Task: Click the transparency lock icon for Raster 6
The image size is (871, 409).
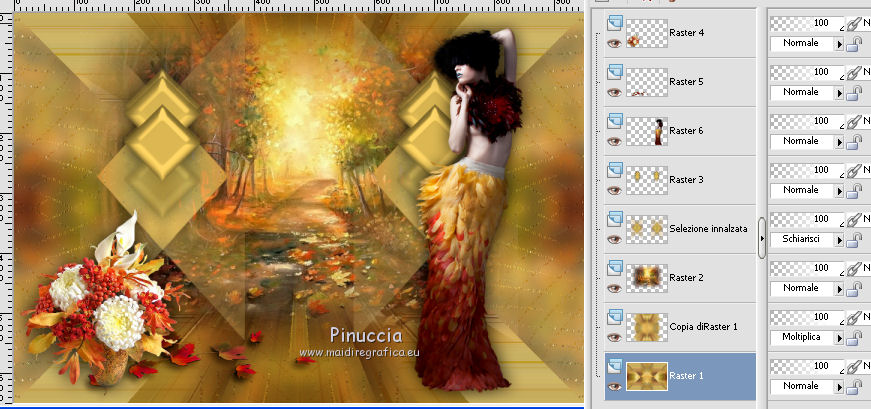Action: pos(854,143)
